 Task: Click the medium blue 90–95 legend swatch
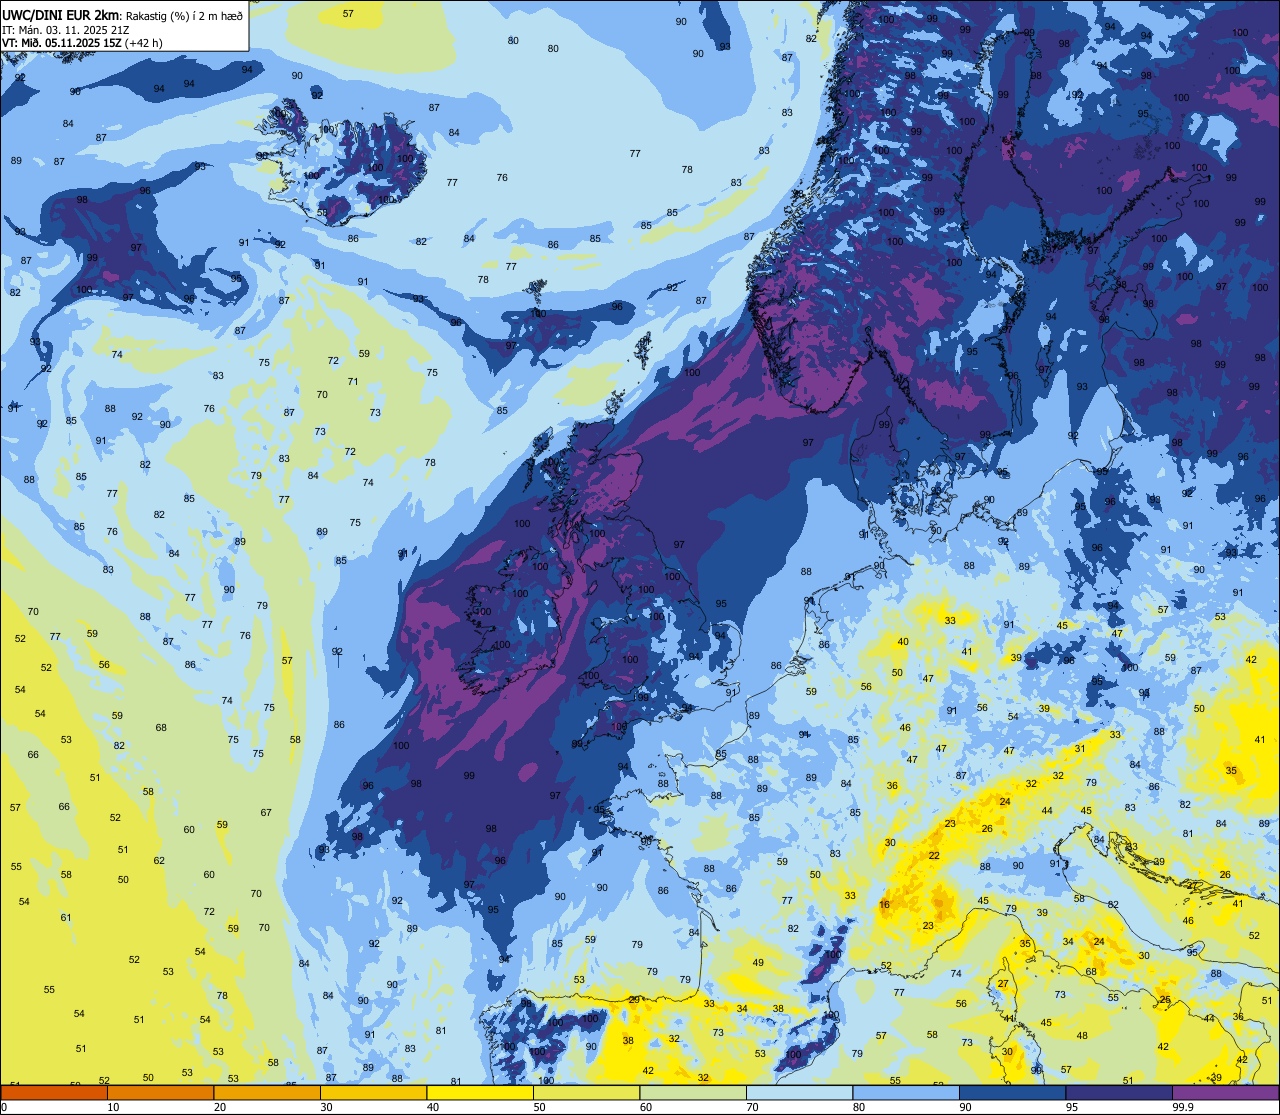1012,1092
